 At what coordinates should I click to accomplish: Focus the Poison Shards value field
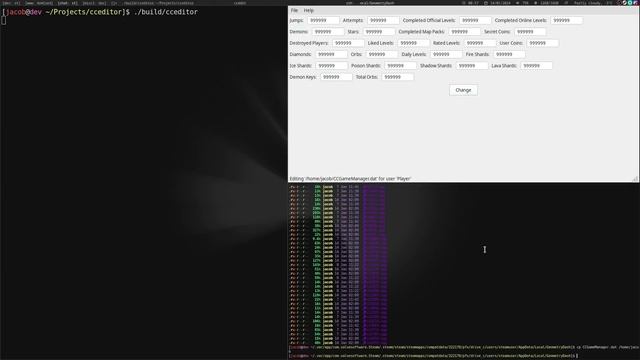400,66
